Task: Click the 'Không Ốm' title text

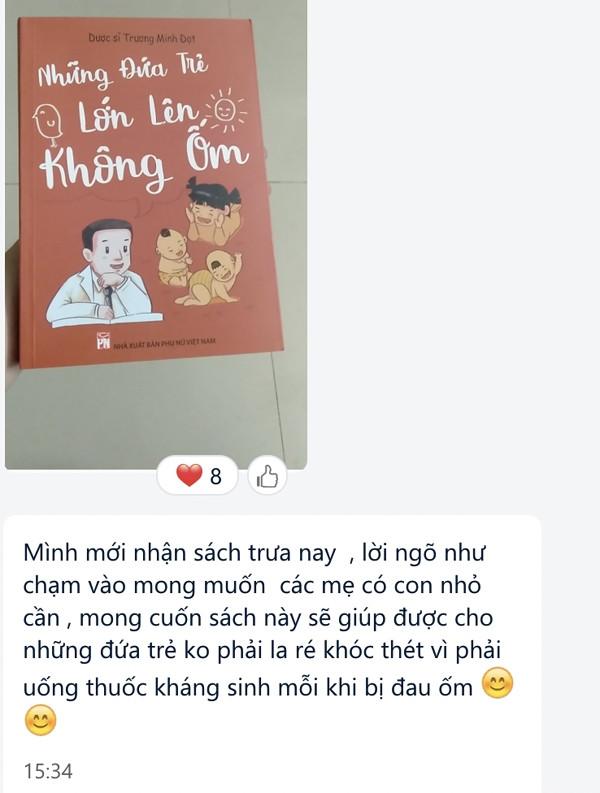Action: tap(145, 162)
